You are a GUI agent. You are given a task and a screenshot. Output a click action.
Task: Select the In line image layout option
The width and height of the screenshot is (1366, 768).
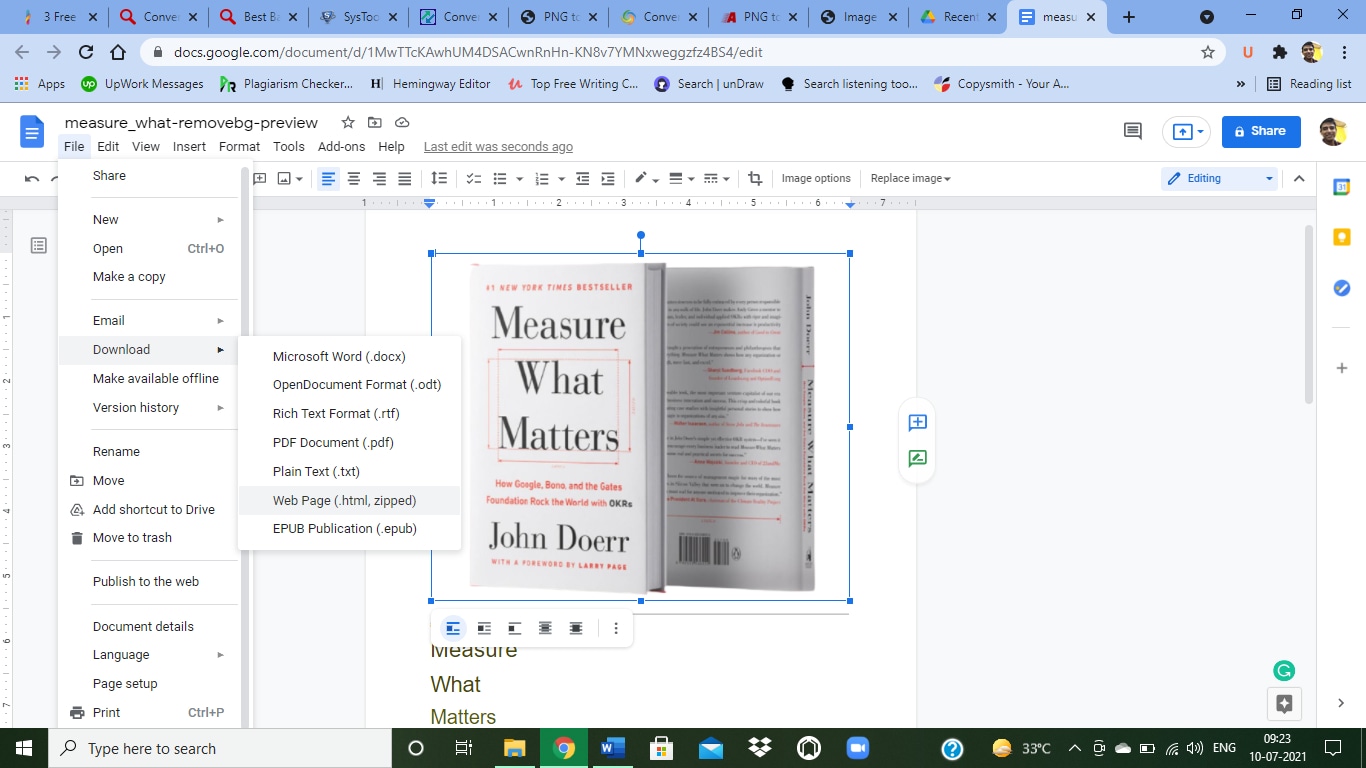[453, 628]
